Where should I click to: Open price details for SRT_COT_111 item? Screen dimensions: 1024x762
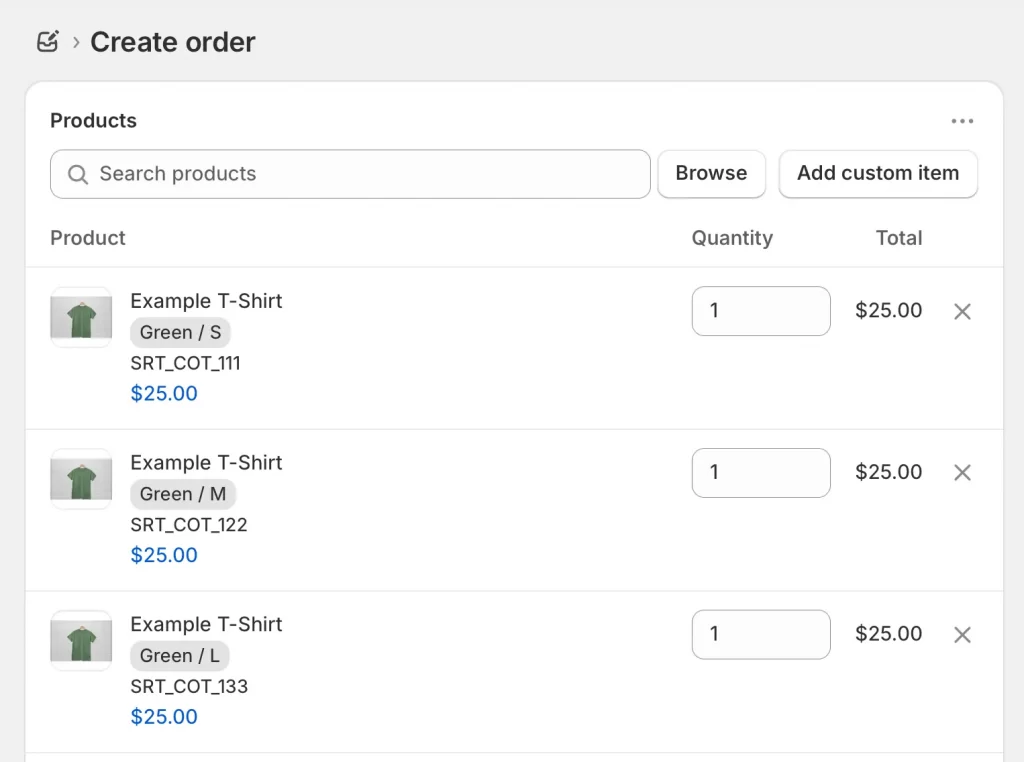[164, 393]
